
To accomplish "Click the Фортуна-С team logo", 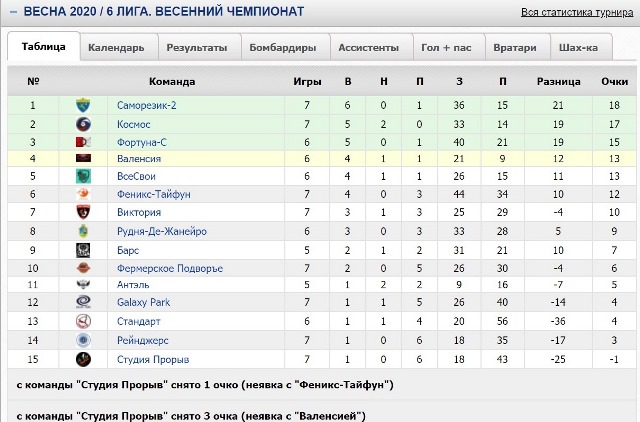I will click(83, 142).
